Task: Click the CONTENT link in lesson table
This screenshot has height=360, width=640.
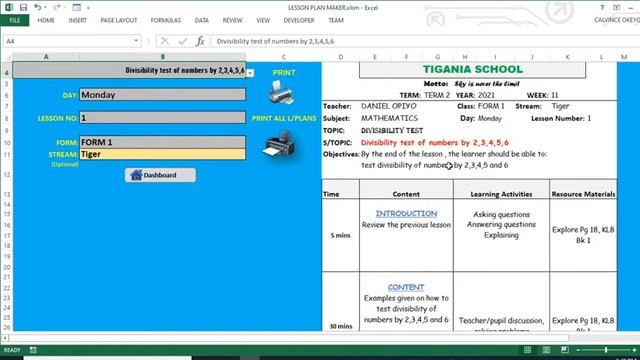Action: coord(406,287)
